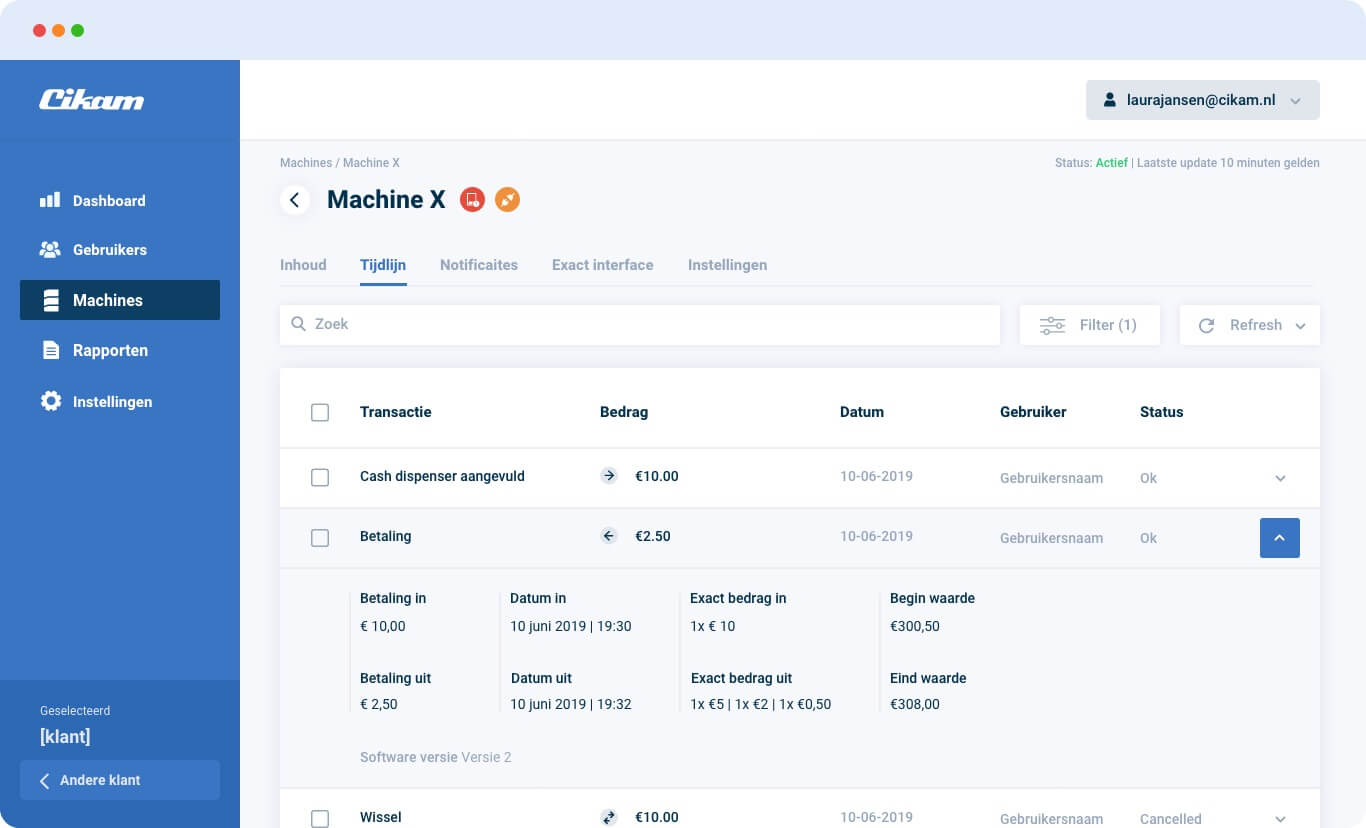Viewport: 1366px width, 828px height.
Task: Click the Andere klant button
Action: coord(120,780)
